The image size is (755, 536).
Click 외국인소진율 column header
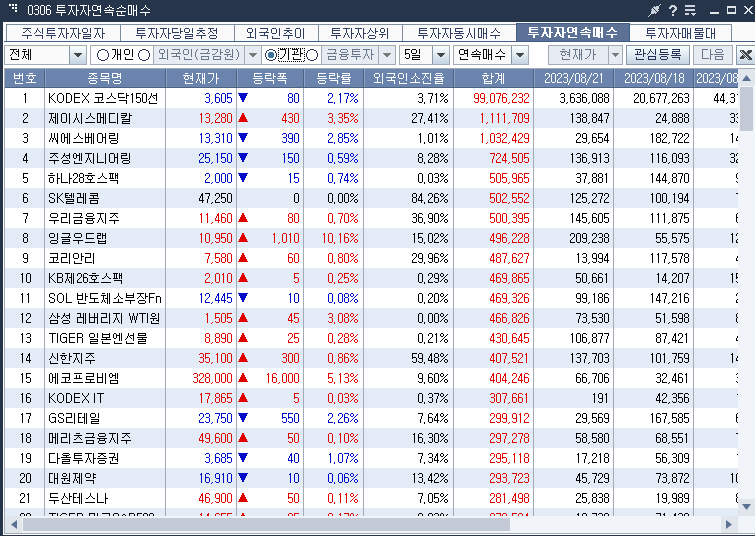point(408,78)
